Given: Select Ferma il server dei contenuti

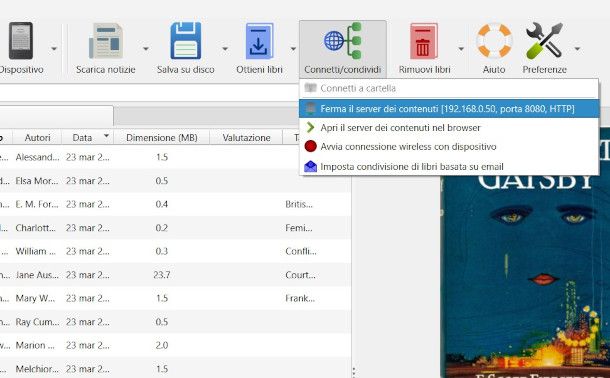Looking at the screenshot, I should (449, 108).
